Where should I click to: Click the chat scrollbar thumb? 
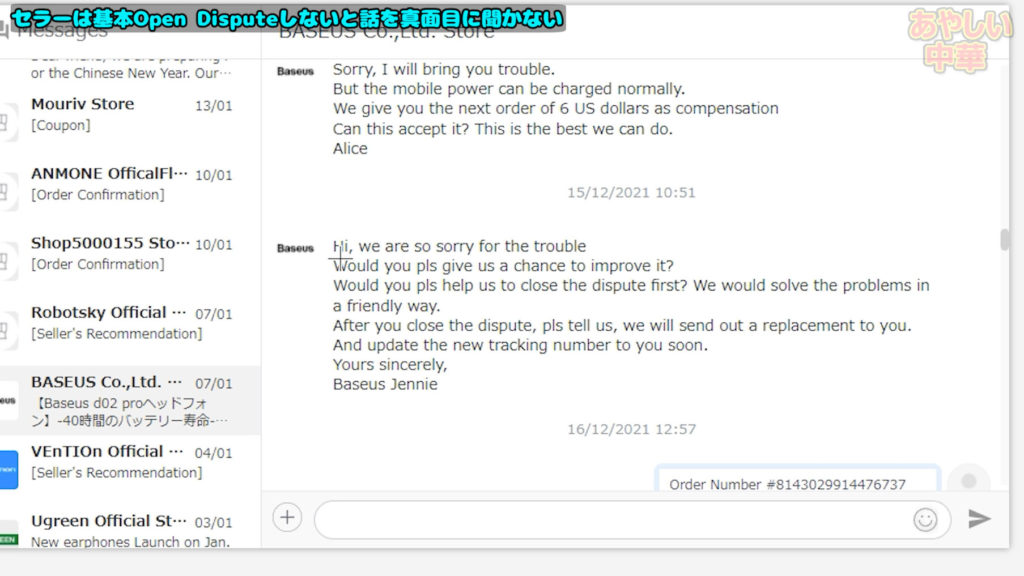tap(1004, 240)
